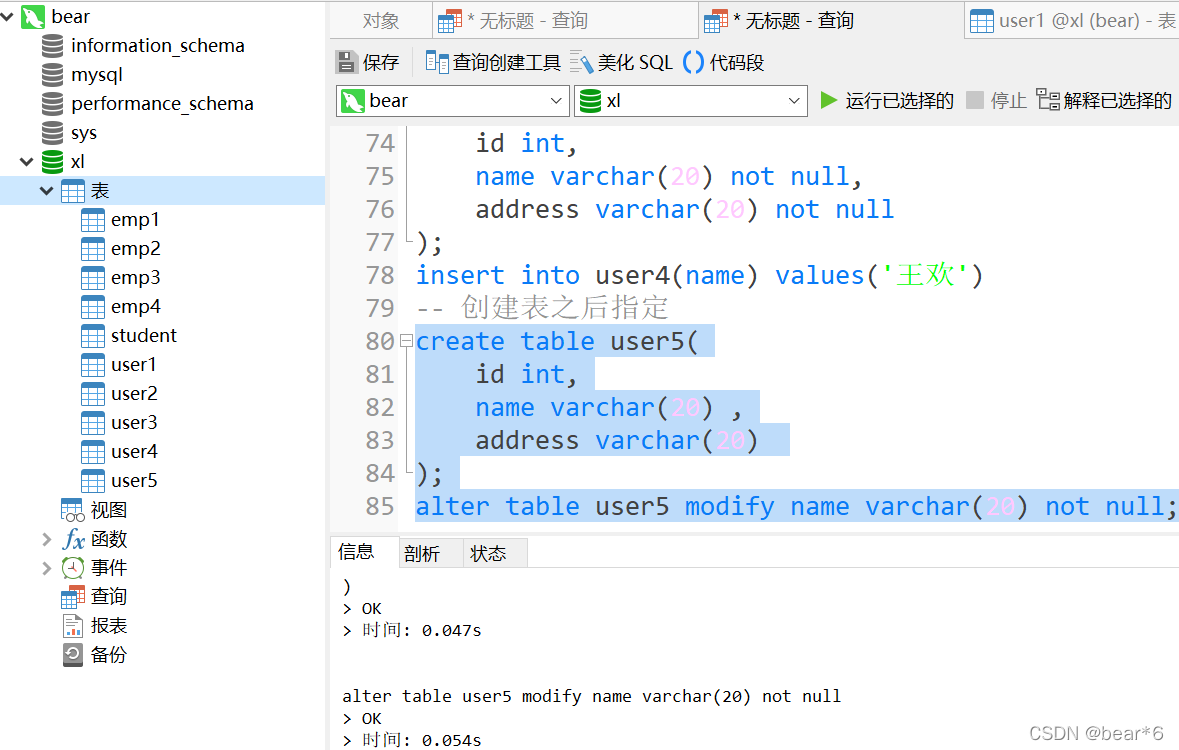Click the user5 table icon

click(x=92, y=481)
